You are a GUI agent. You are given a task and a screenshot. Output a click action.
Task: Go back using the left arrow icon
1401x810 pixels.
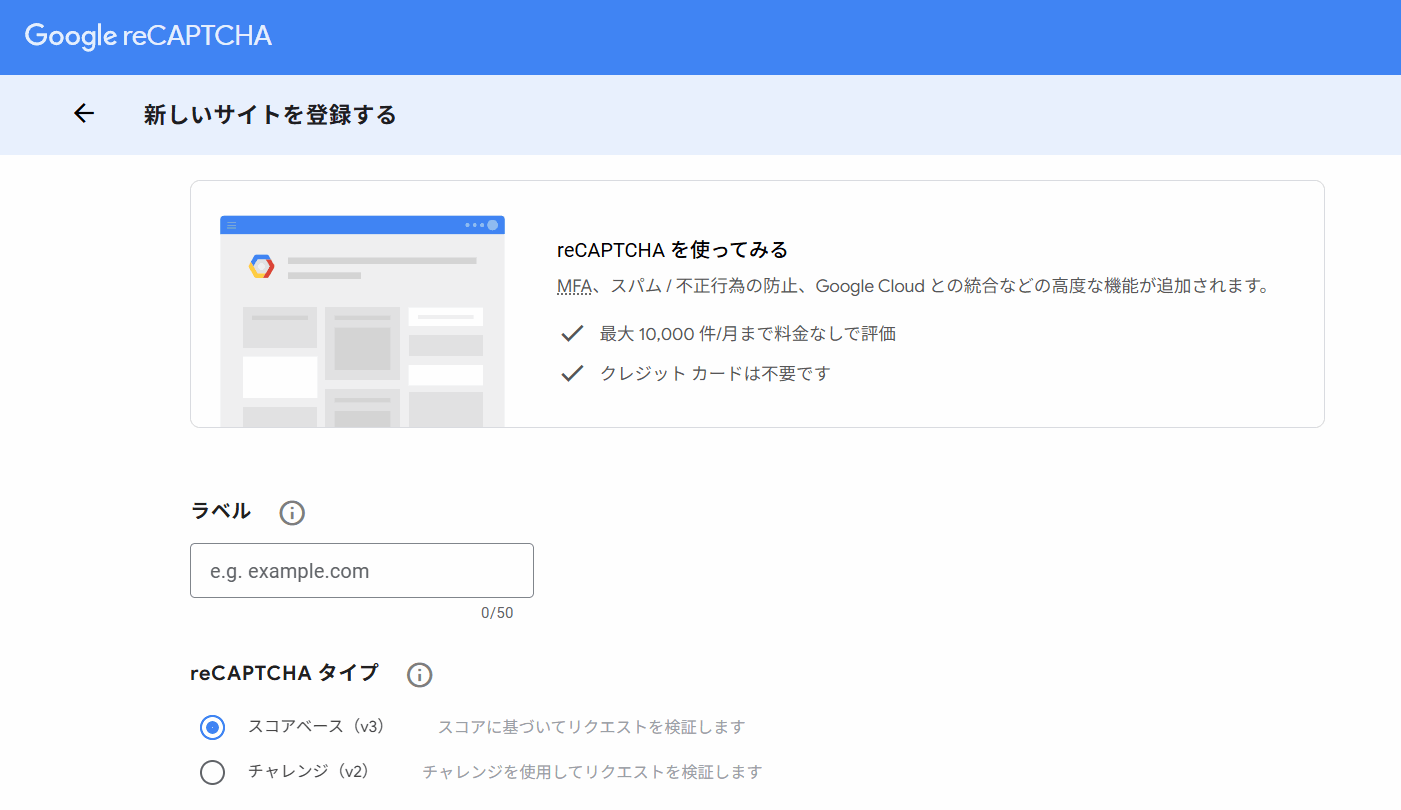coord(84,114)
